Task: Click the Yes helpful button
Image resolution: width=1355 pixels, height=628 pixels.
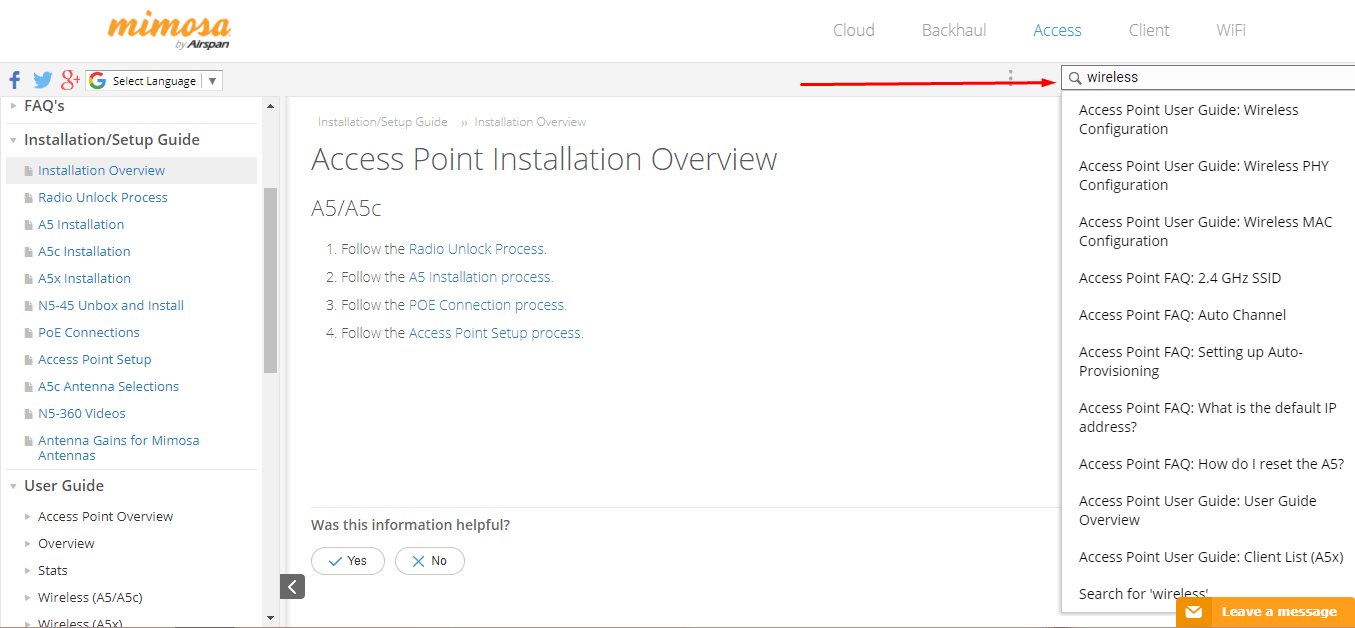Action: pyautogui.click(x=347, y=561)
